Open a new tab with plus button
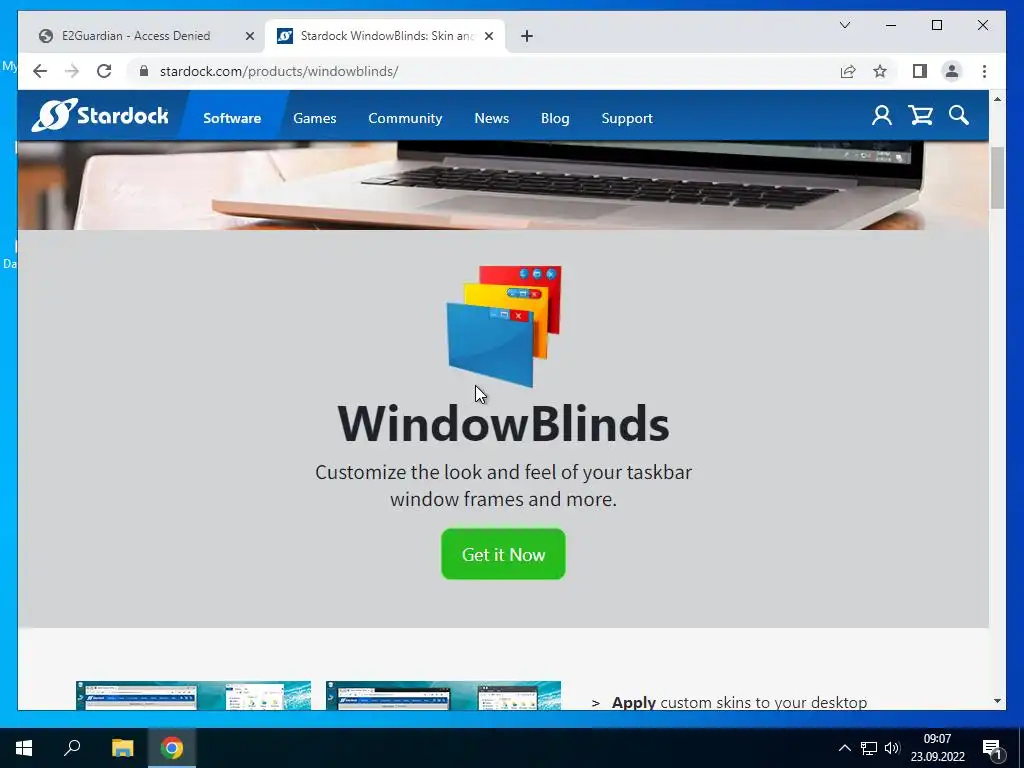 (527, 36)
